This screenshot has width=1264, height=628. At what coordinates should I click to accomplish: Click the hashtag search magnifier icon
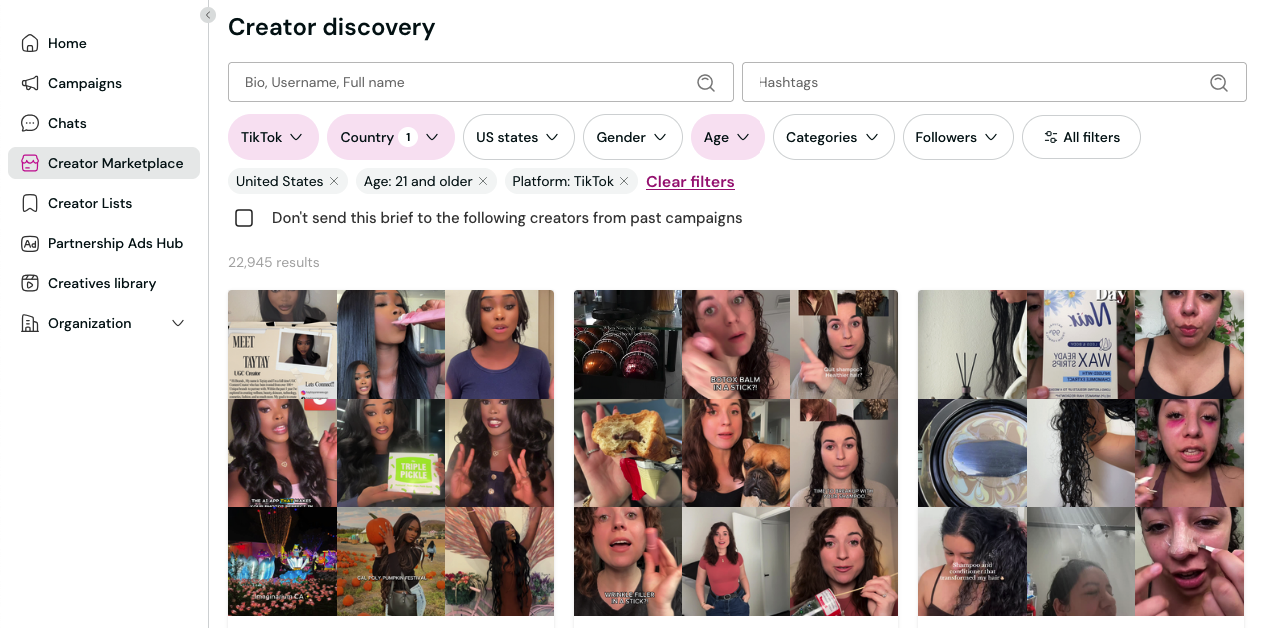tap(1218, 82)
